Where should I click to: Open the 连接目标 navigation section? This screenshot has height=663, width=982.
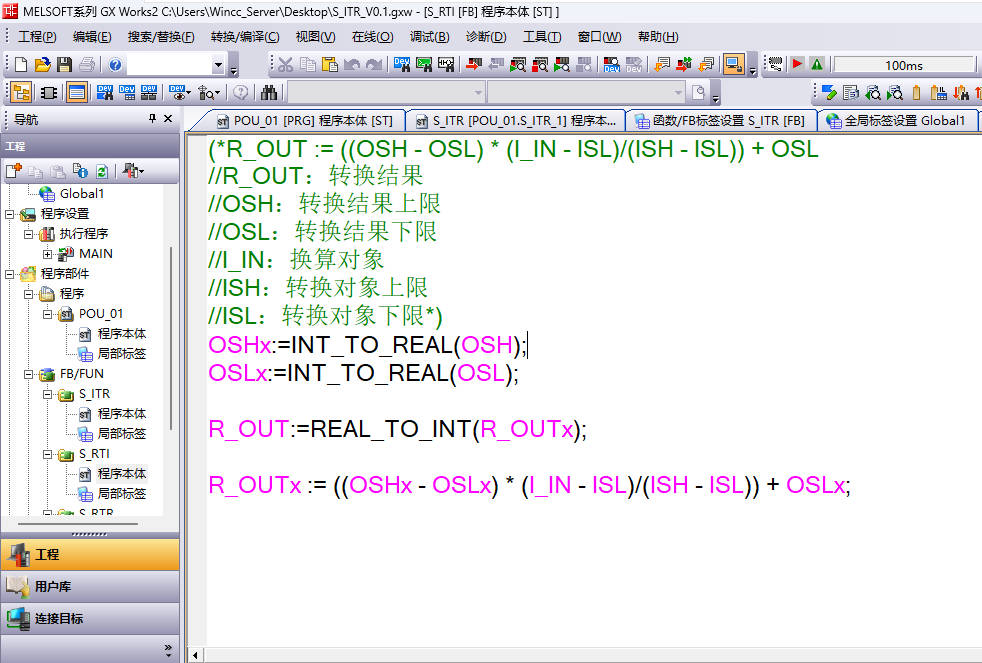tap(59, 618)
